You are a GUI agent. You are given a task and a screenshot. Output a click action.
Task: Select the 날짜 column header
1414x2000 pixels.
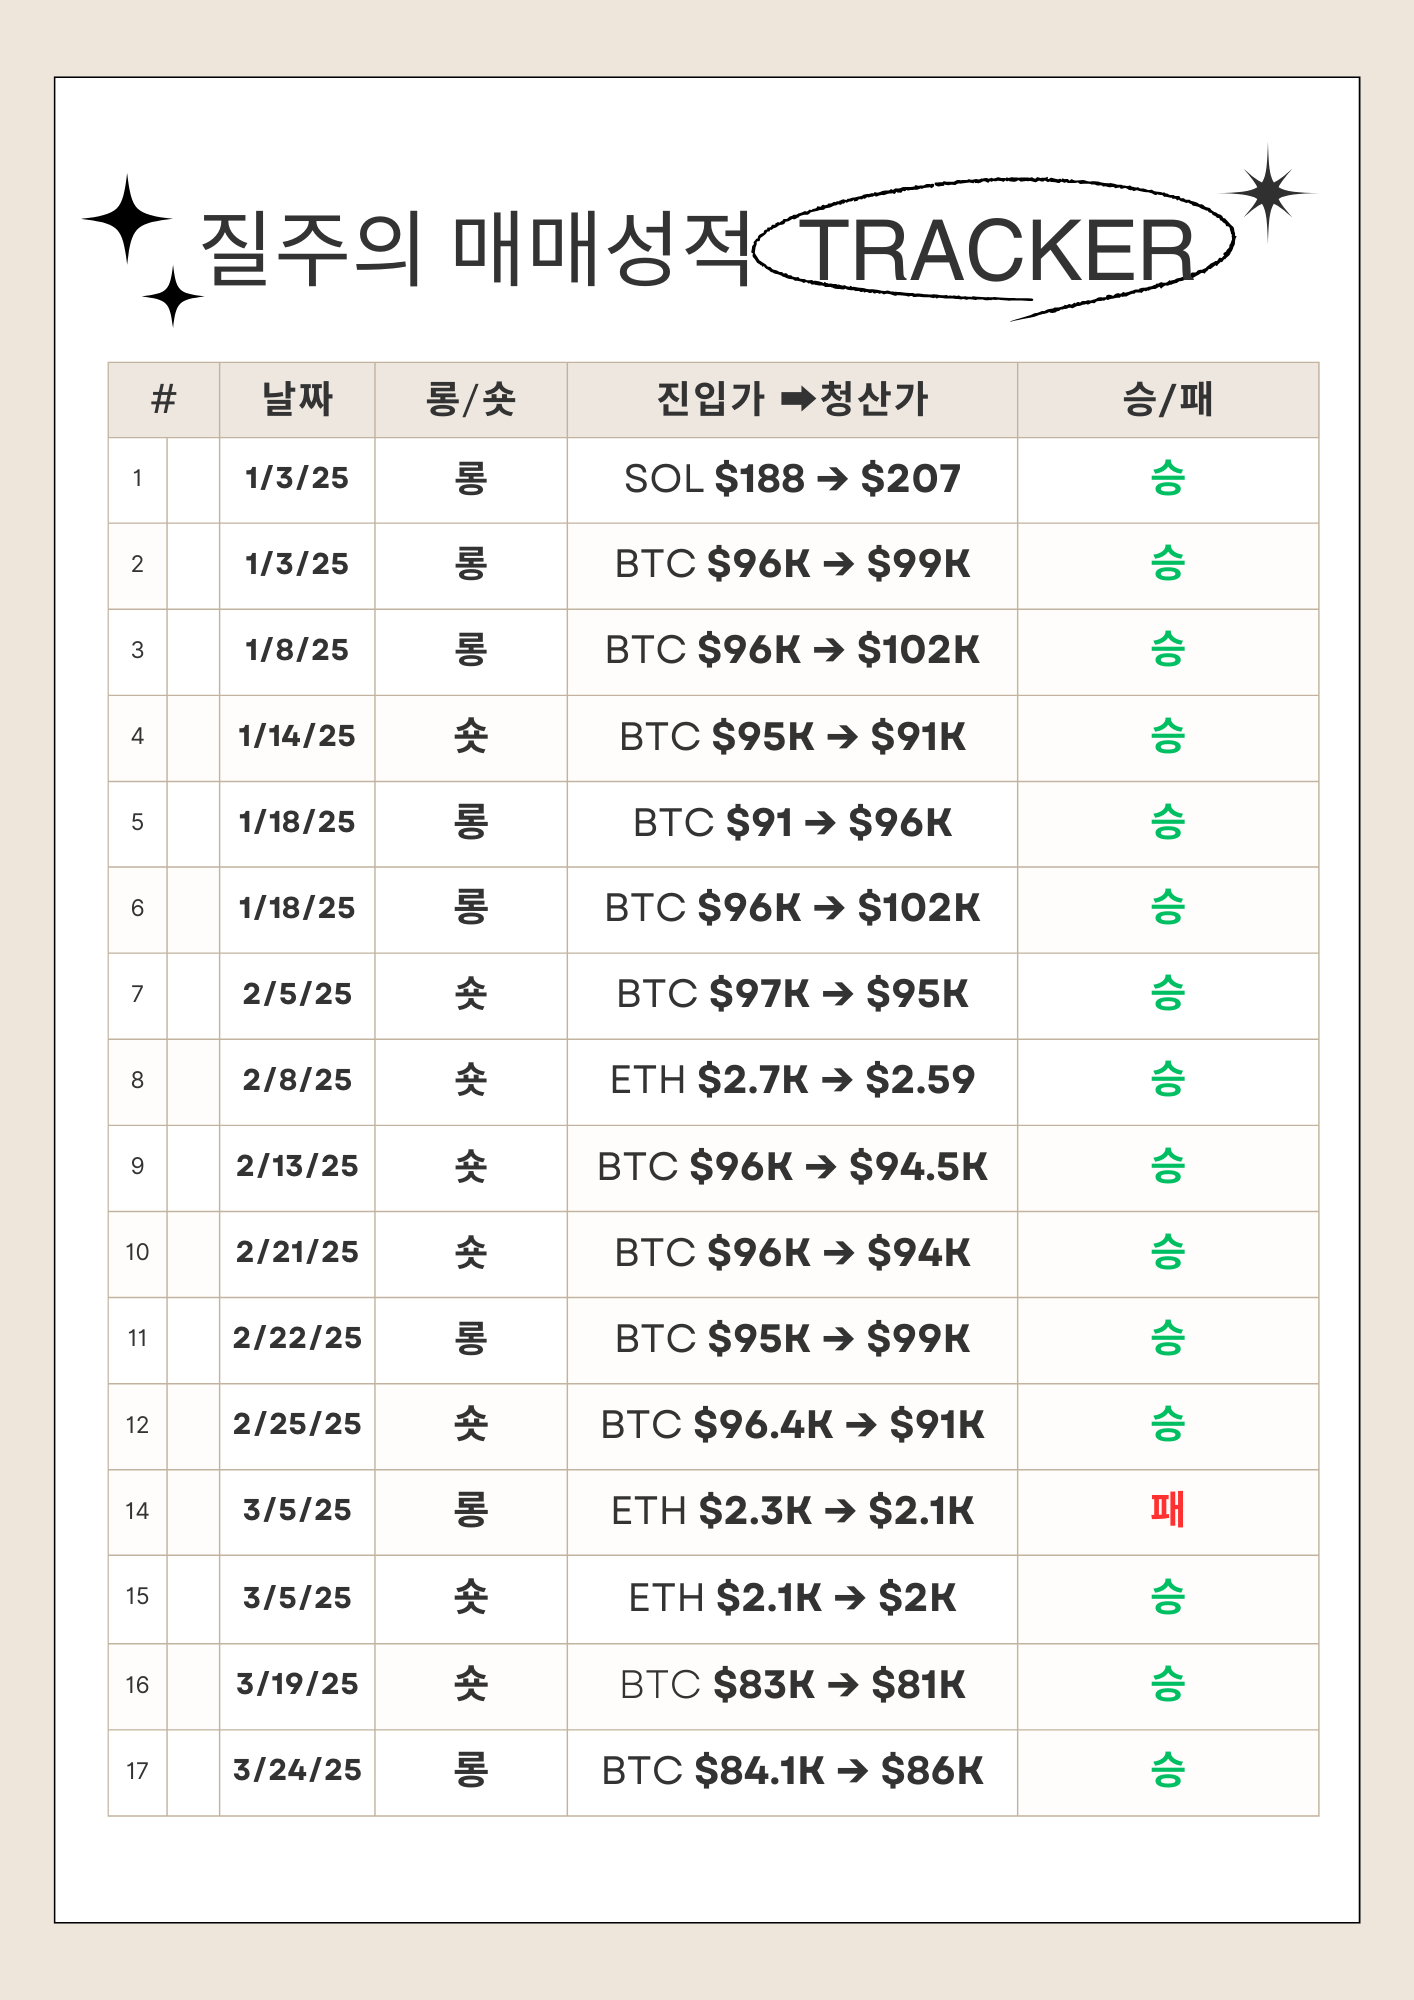pyautogui.click(x=297, y=400)
